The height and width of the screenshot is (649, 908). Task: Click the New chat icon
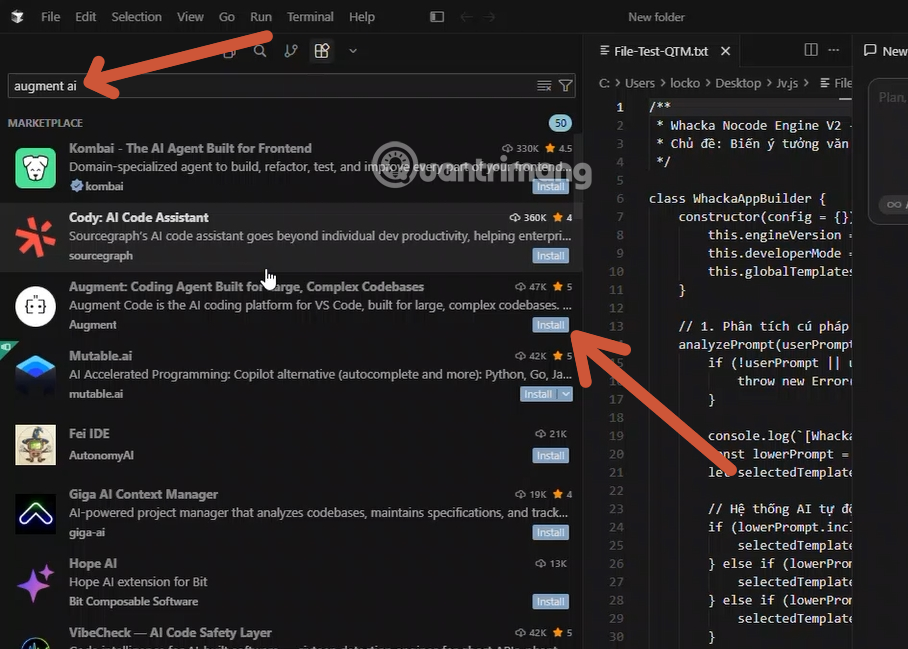click(x=870, y=50)
